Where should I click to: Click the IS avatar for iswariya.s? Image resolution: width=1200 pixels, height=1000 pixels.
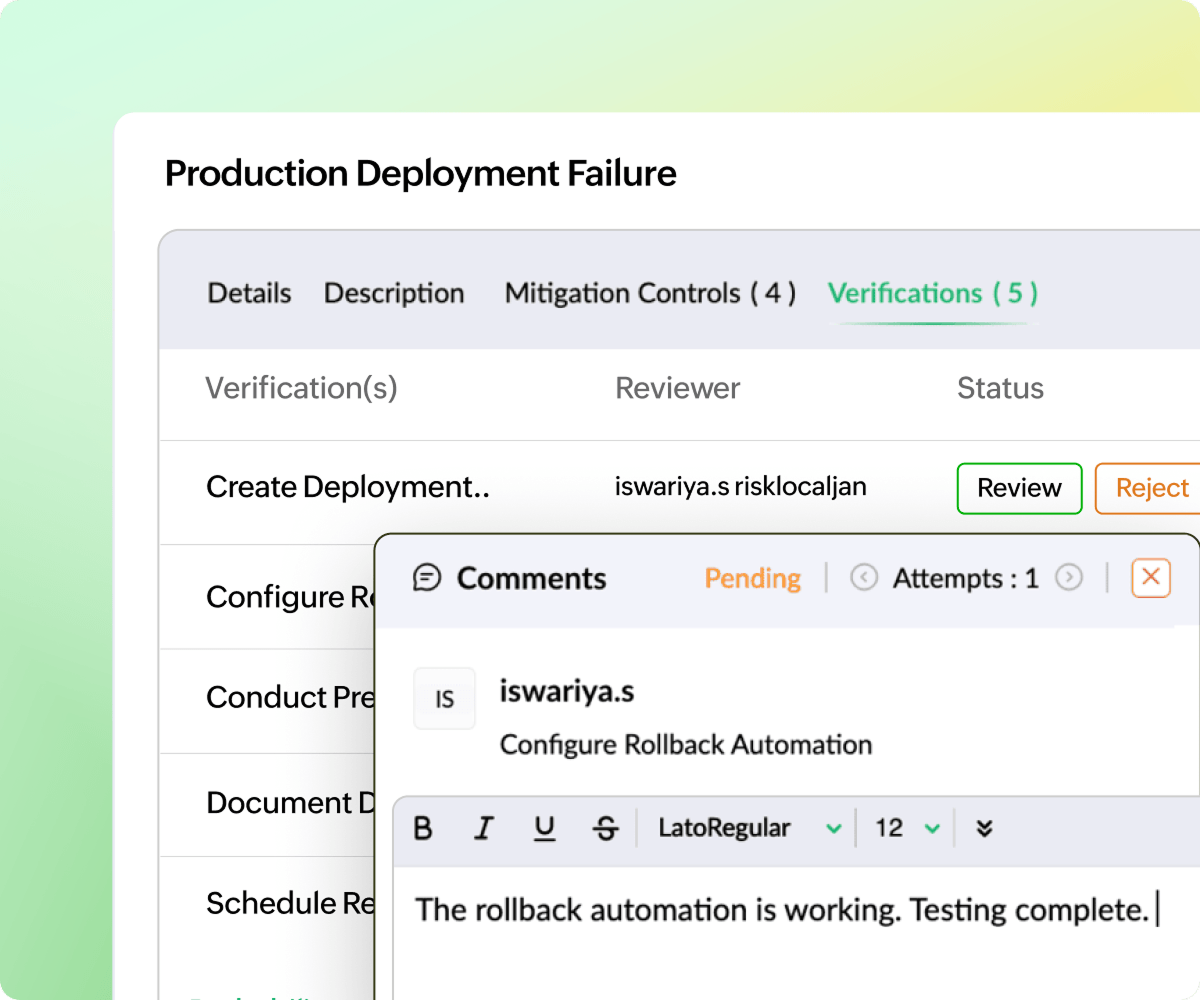pyautogui.click(x=444, y=698)
